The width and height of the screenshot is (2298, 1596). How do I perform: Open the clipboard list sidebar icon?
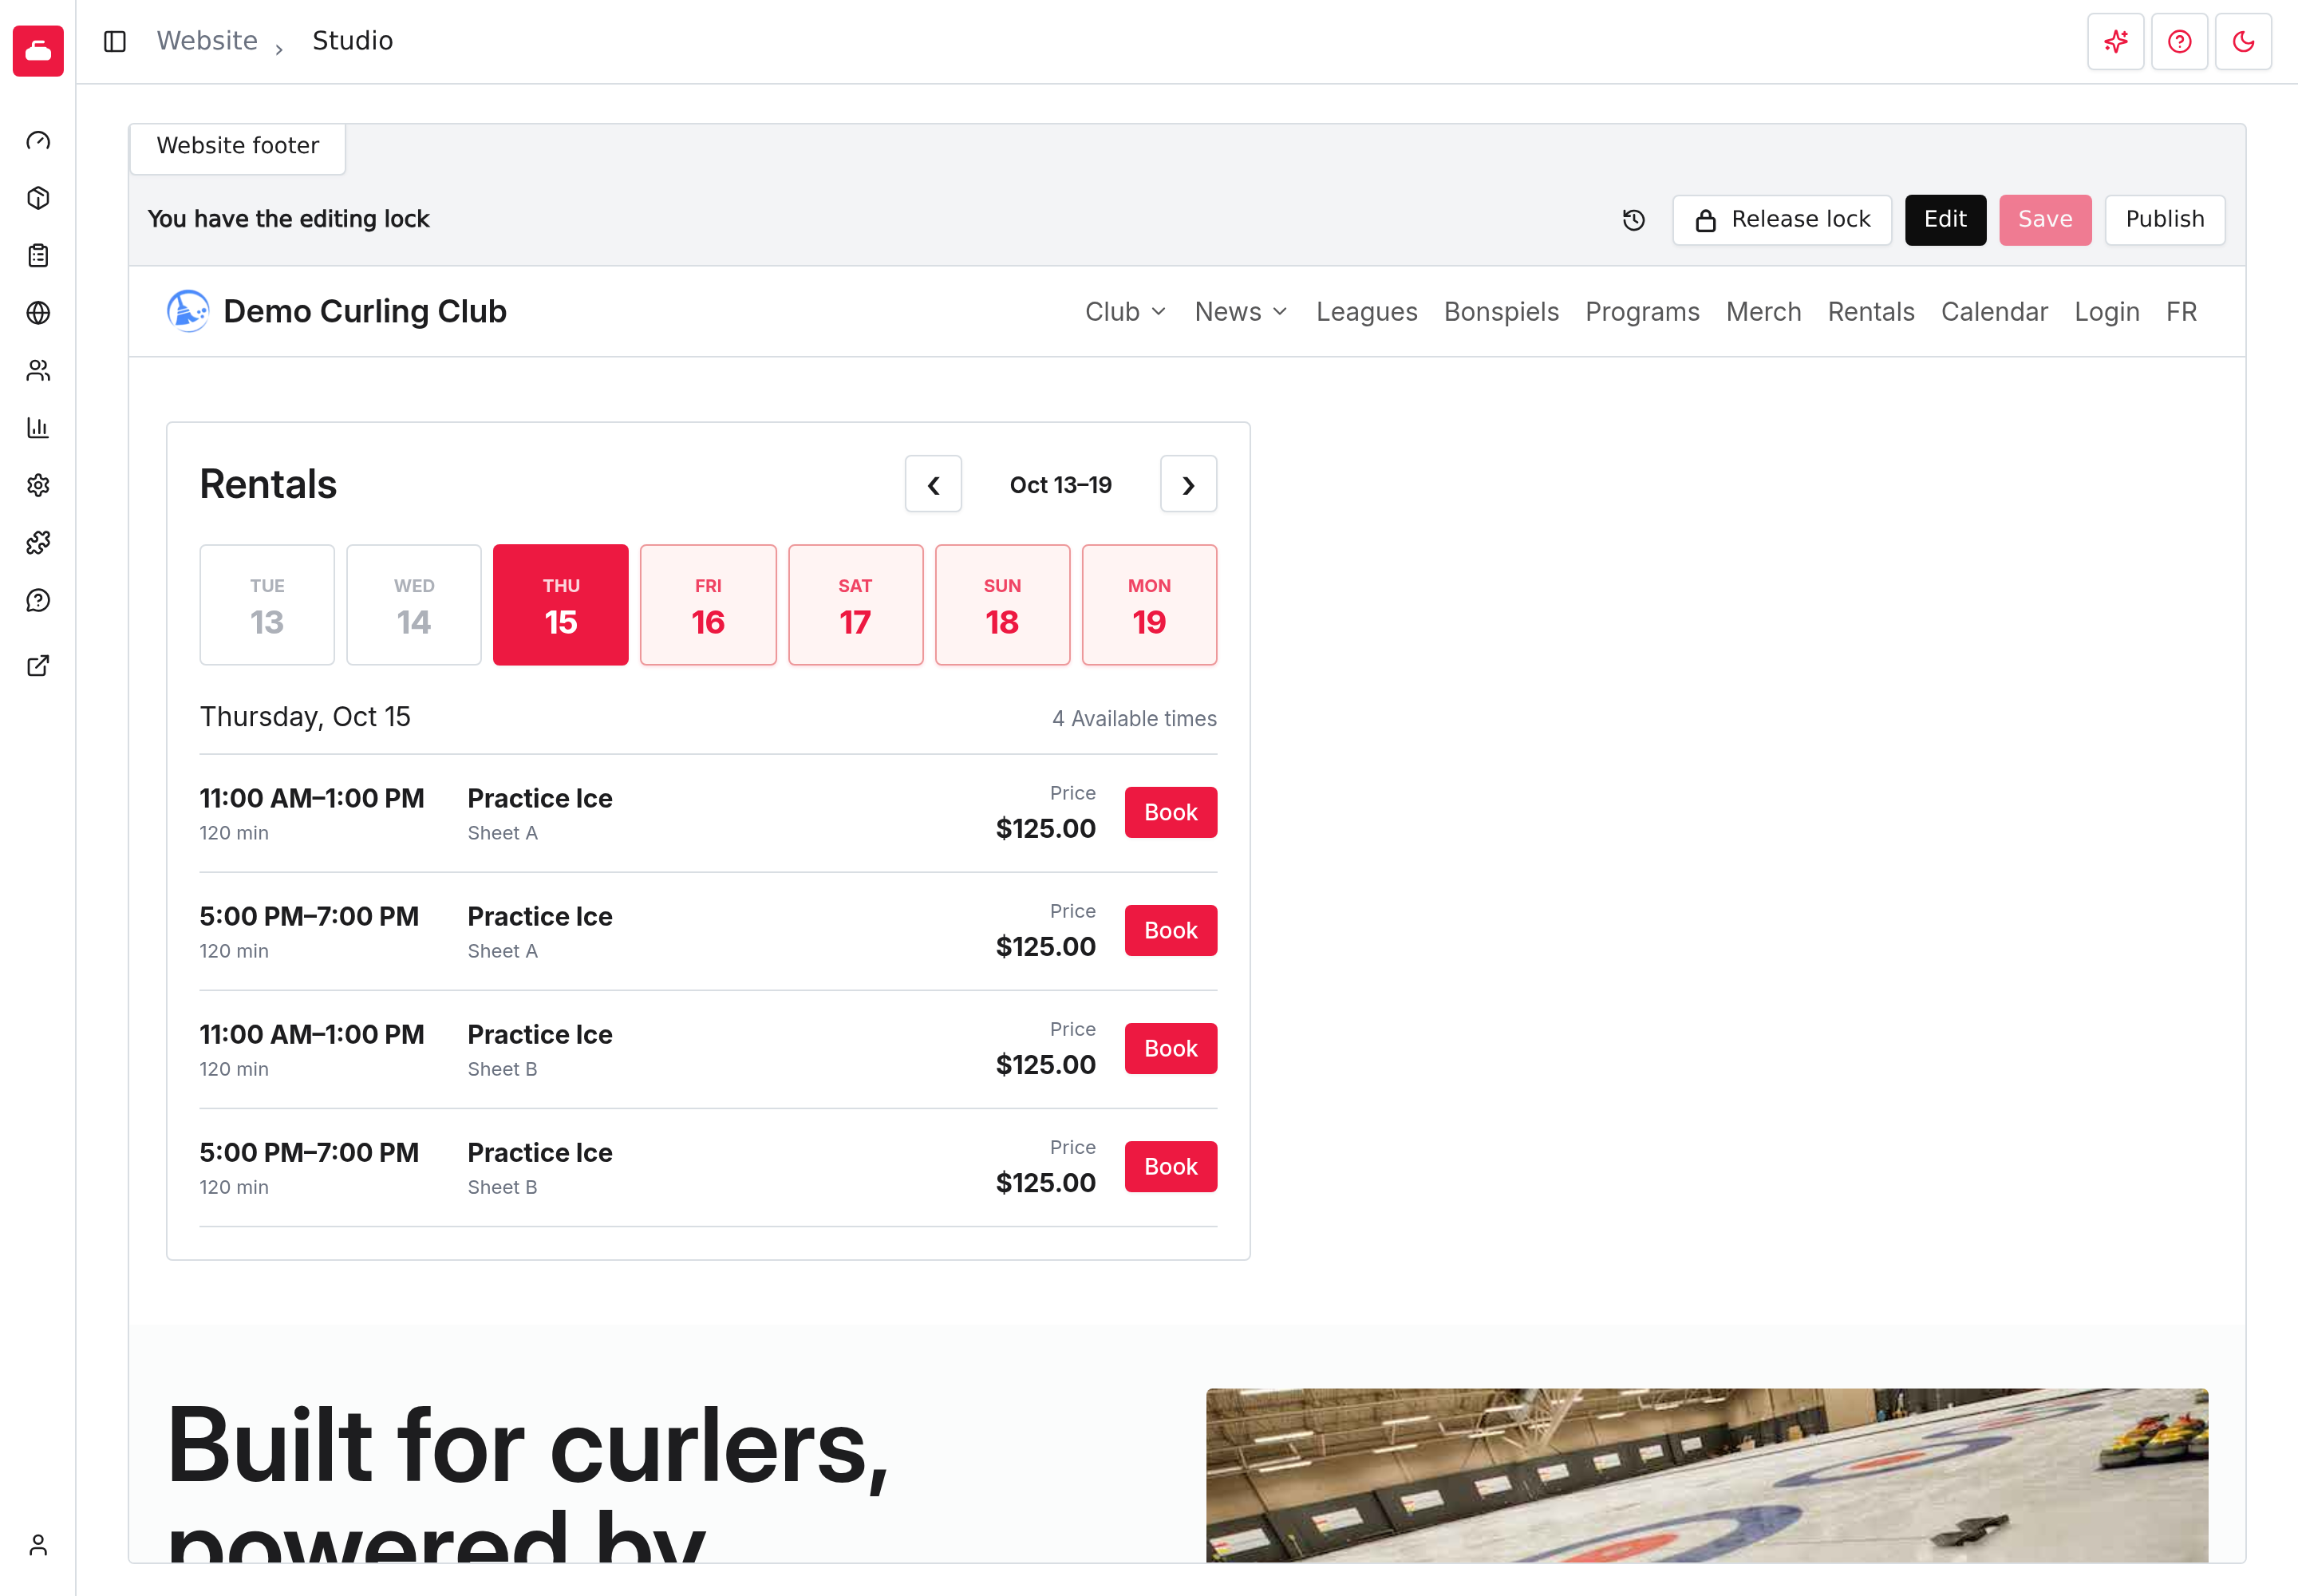click(x=38, y=255)
